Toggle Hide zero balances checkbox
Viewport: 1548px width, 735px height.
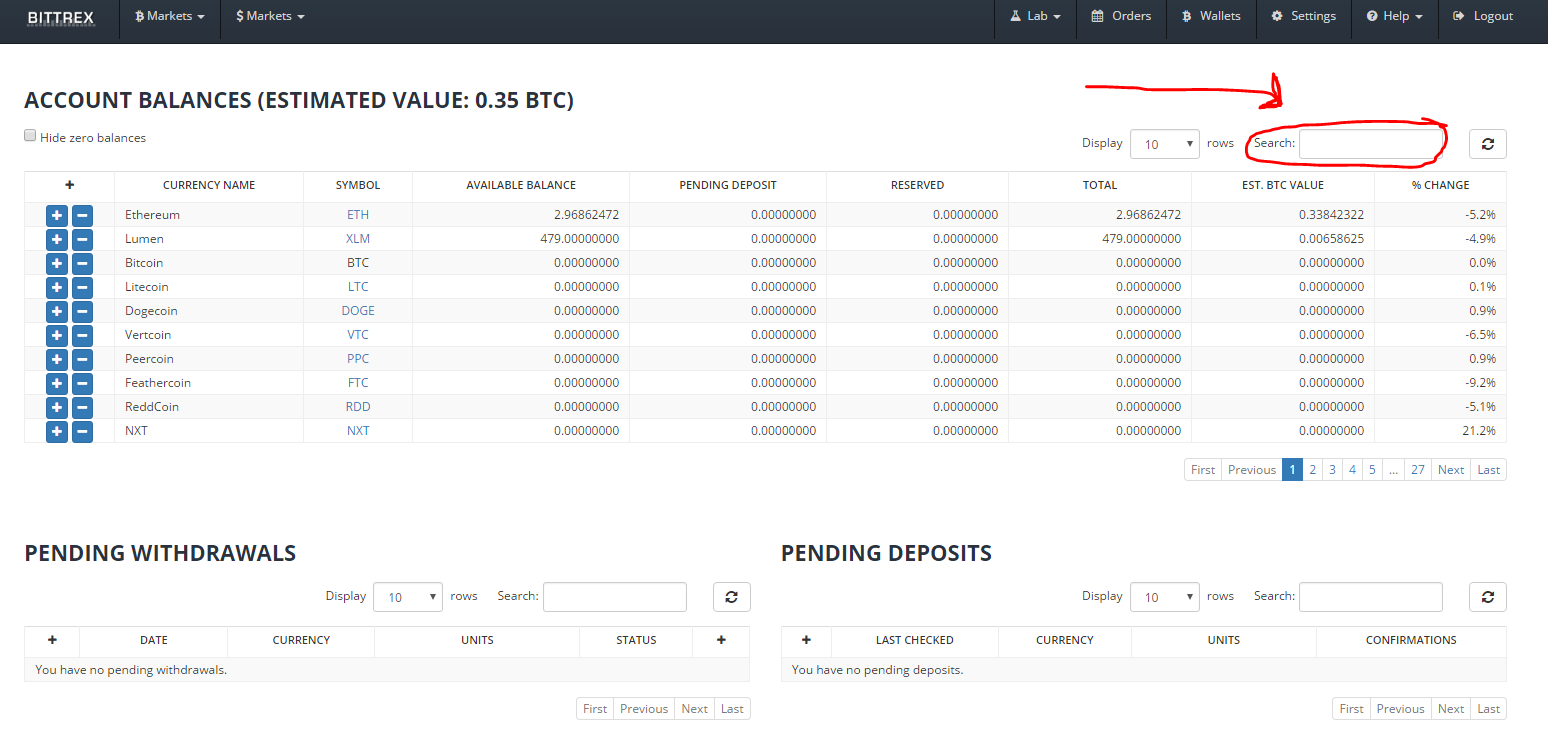click(x=30, y=136)
